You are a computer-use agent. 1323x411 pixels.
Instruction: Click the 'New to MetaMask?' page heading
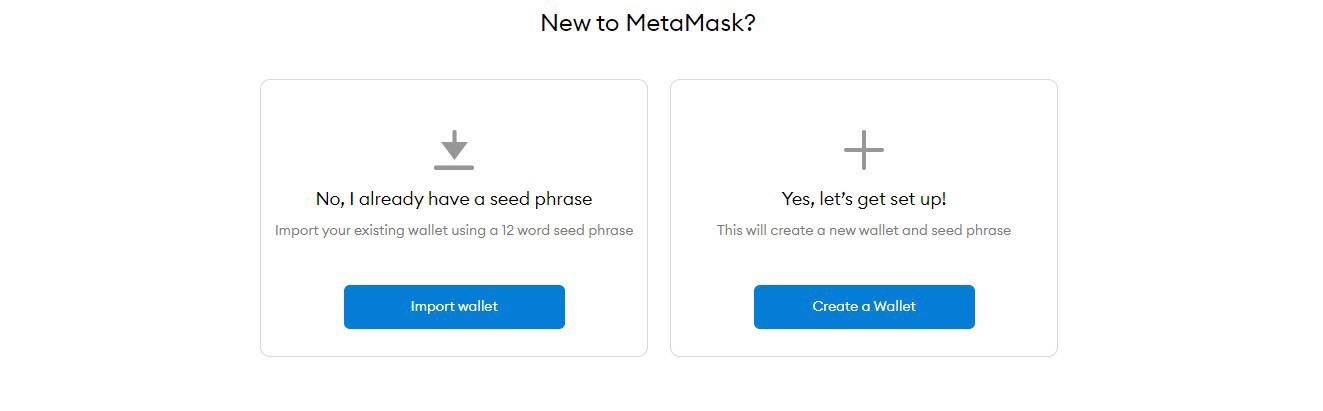(648, 23)
